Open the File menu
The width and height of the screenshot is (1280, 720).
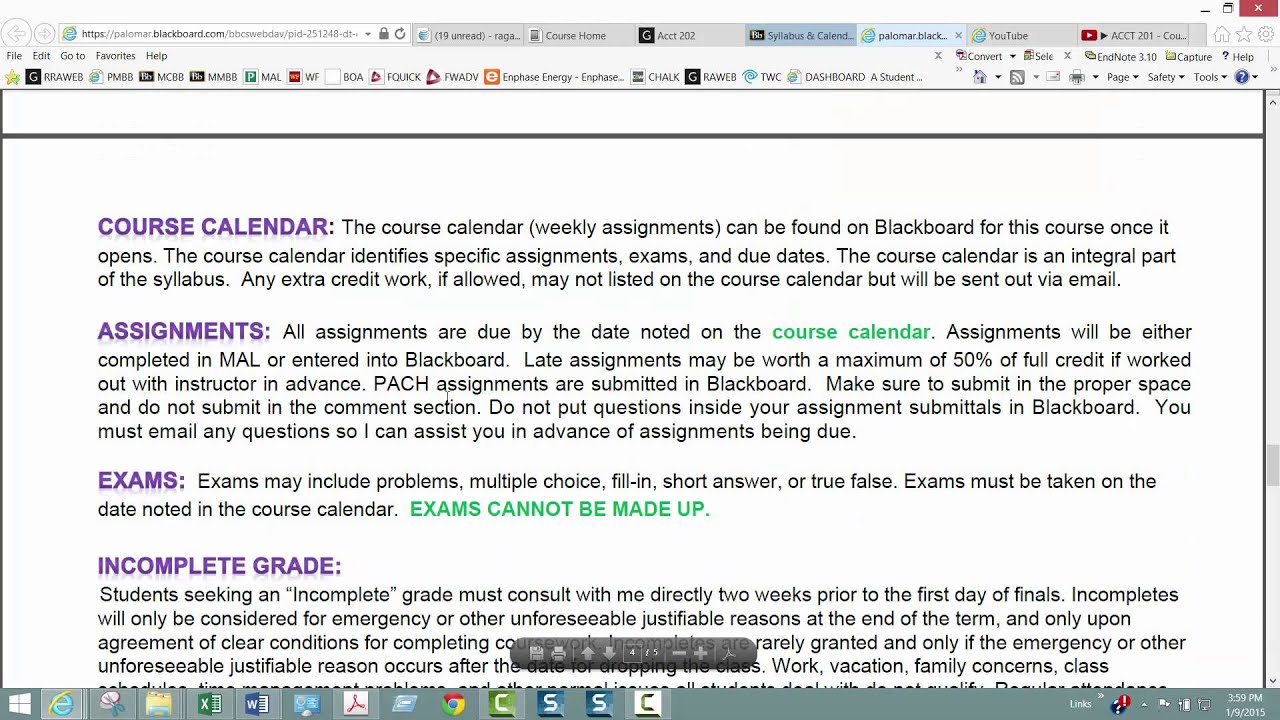[x=14, y=56]
